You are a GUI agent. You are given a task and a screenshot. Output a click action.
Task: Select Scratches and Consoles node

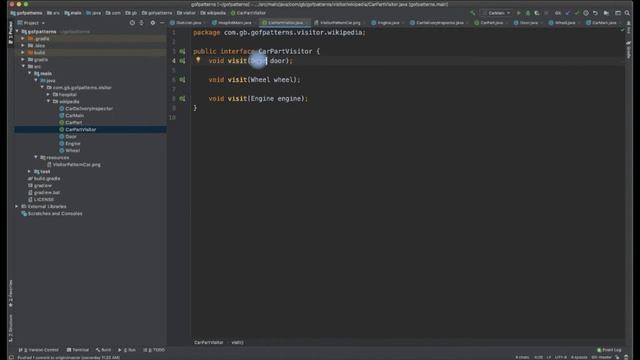pos(52,213)
